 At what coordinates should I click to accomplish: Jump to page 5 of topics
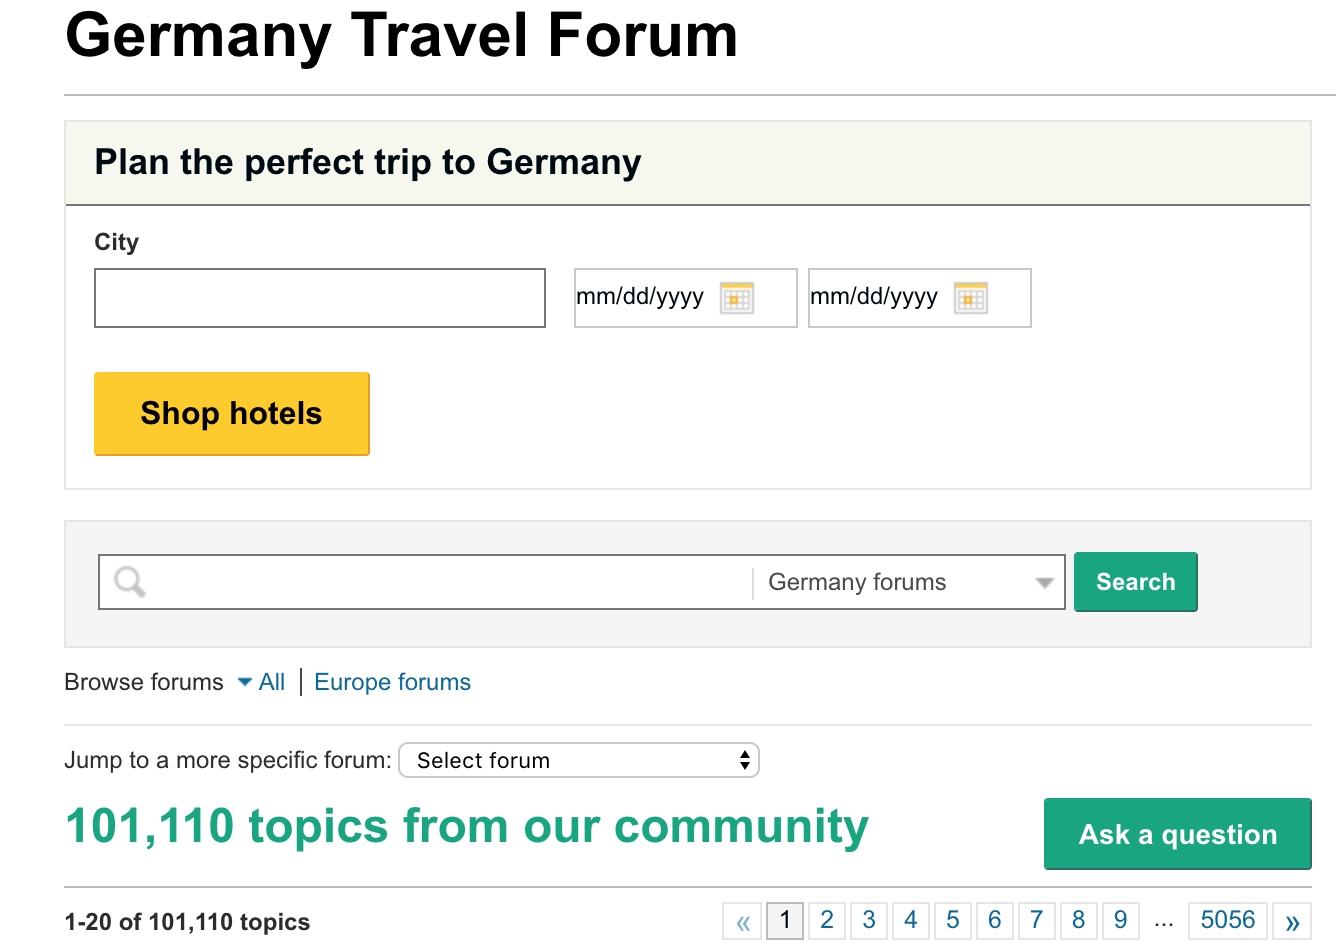953,920
